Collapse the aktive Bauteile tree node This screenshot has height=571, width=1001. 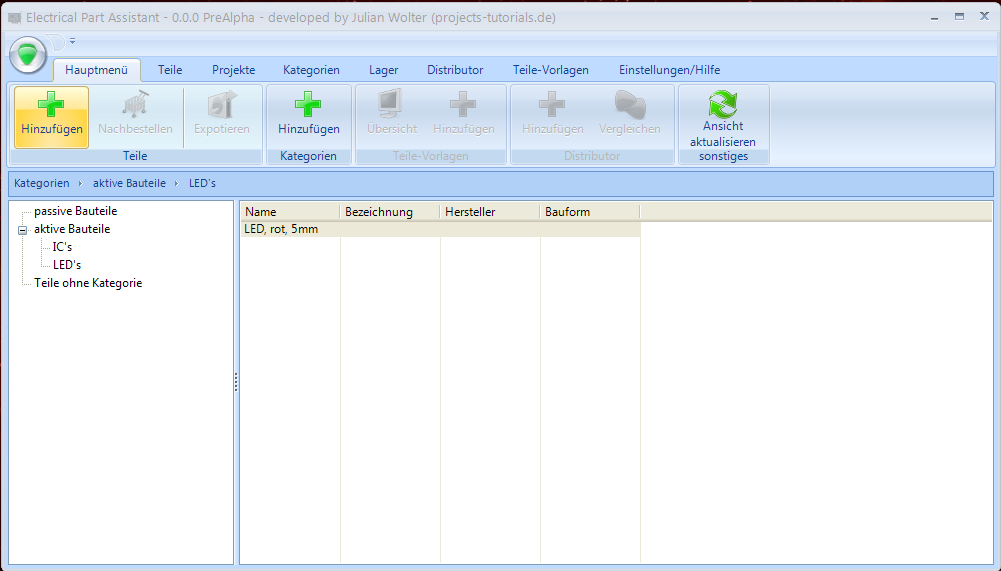click(22, 230)
